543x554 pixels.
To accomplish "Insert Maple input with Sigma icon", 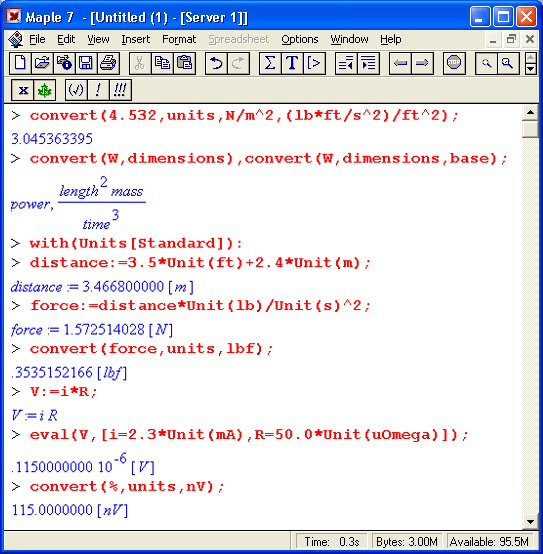I will tap(270, 64).
